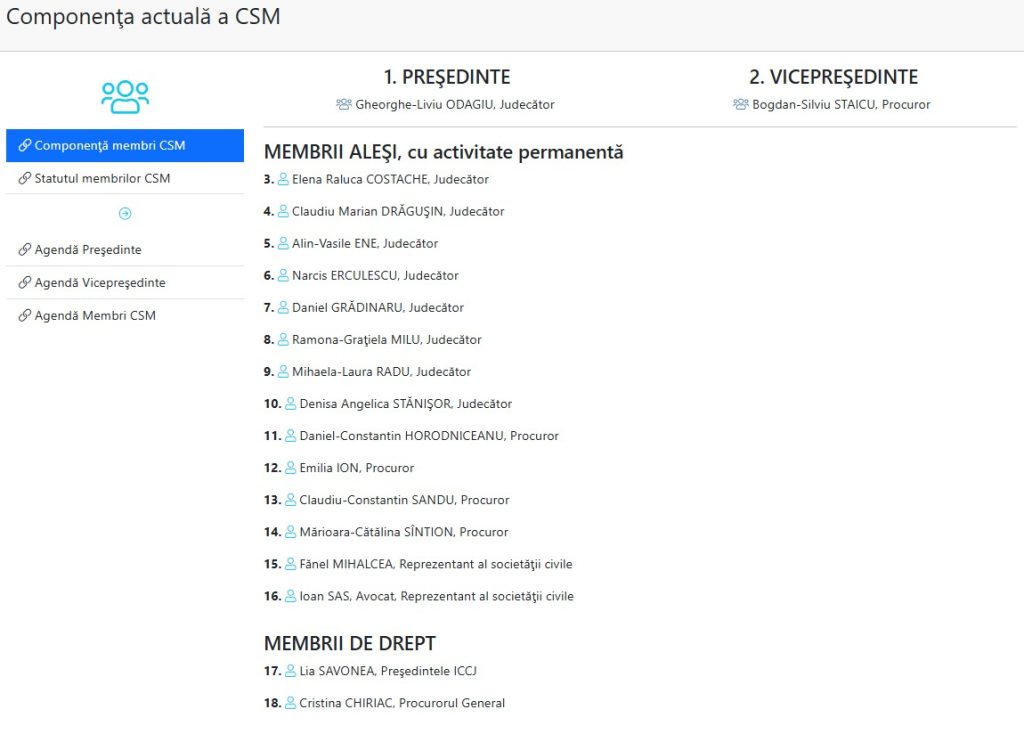1024x734 pixels.
Task: Open Agendă Președinte link
Action: pyautogui.click(x=125, y=249)
